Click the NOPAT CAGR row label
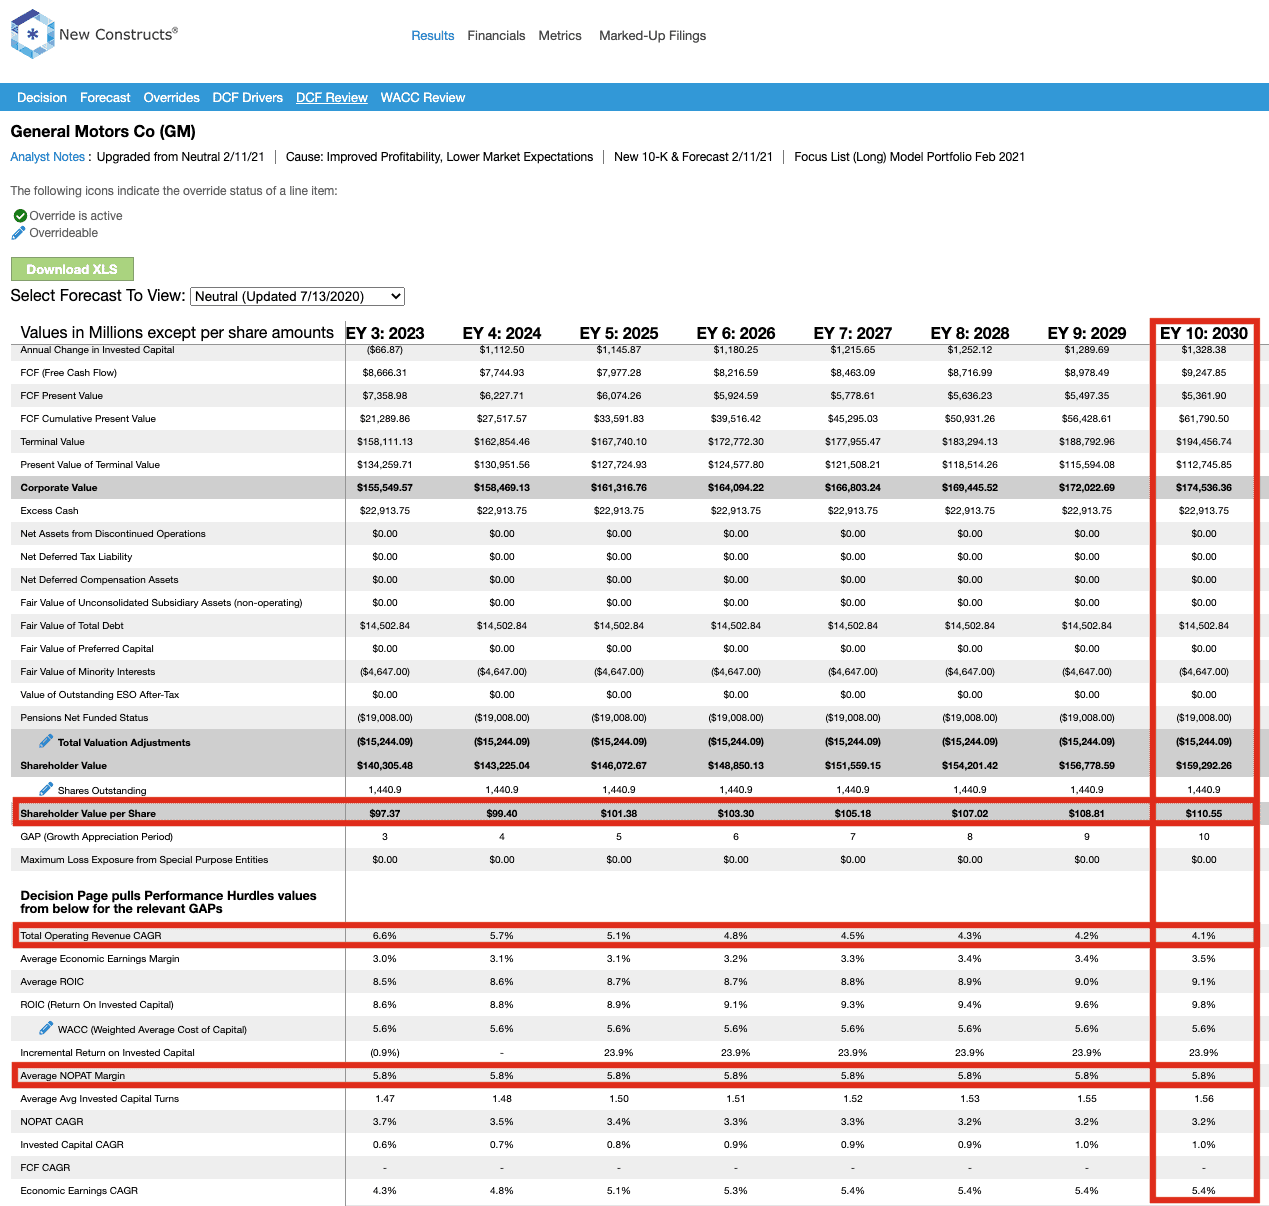 pyautogui.click(x=52, y=1122)
